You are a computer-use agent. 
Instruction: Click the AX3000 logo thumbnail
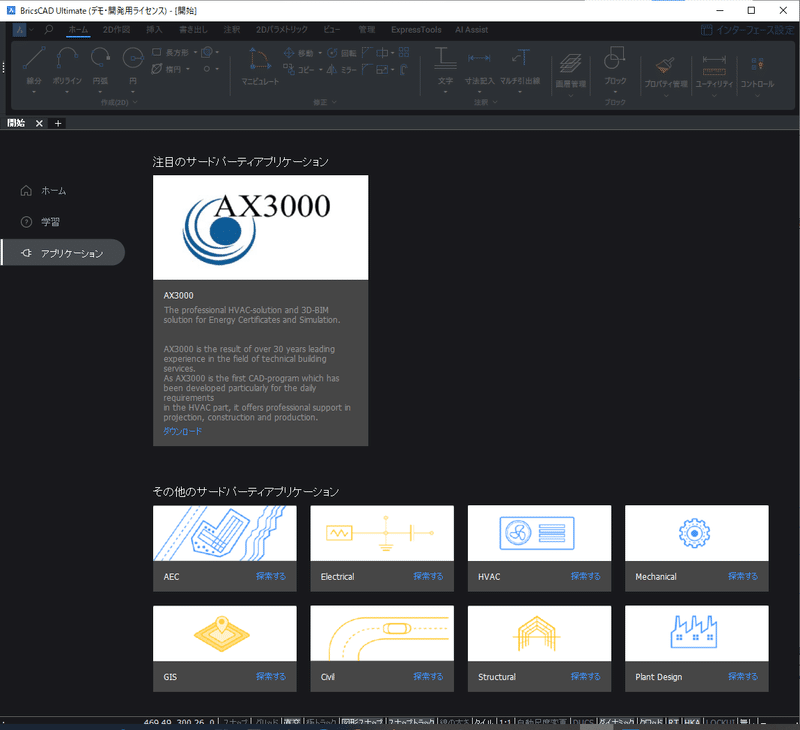[260, 228]
